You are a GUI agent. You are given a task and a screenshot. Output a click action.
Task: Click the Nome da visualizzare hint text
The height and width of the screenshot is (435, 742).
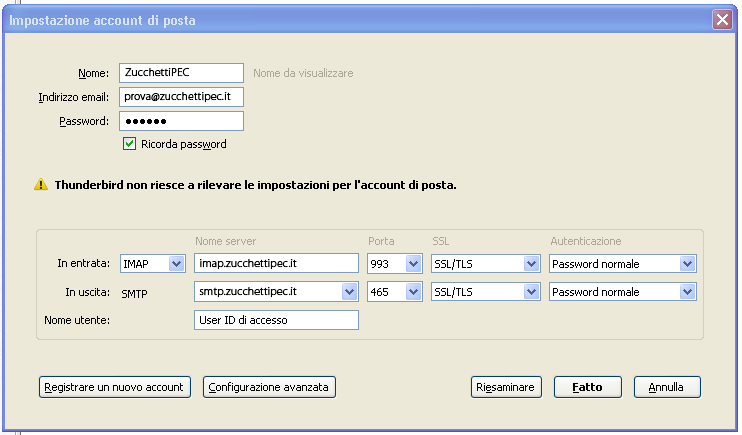(303, 73)
